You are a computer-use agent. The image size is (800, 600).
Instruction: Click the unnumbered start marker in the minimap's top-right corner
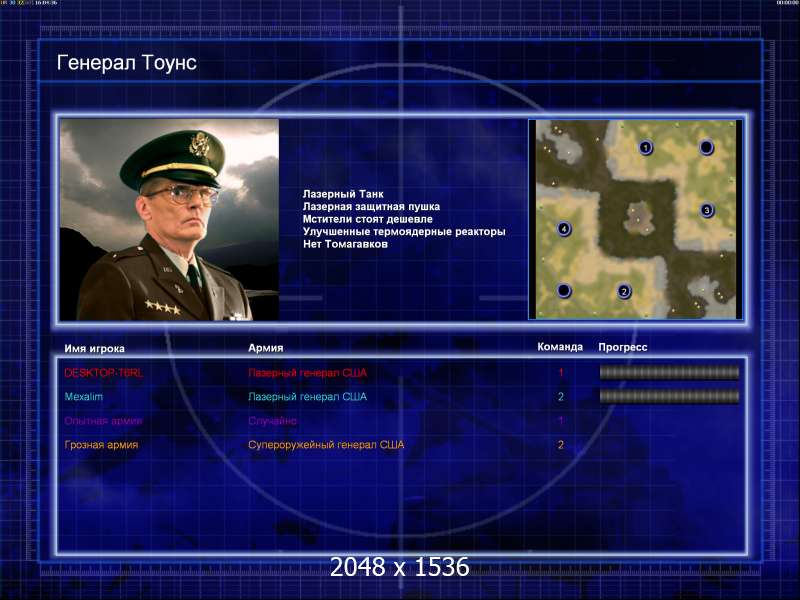point(706,147)
